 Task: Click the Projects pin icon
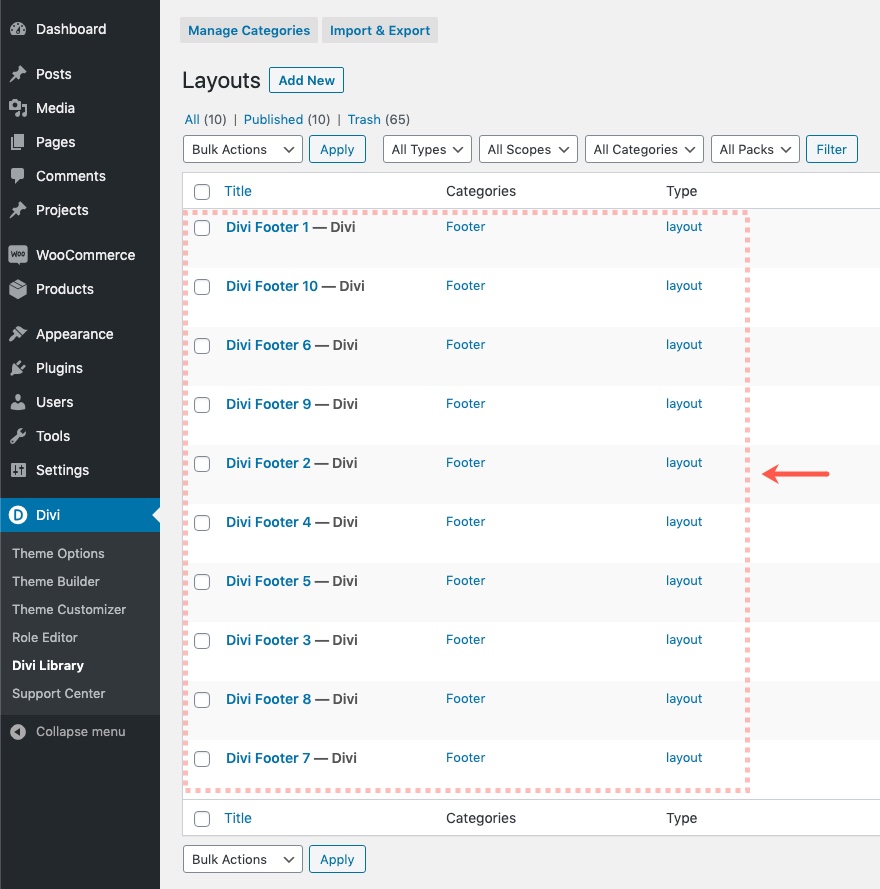pos(18,210)
